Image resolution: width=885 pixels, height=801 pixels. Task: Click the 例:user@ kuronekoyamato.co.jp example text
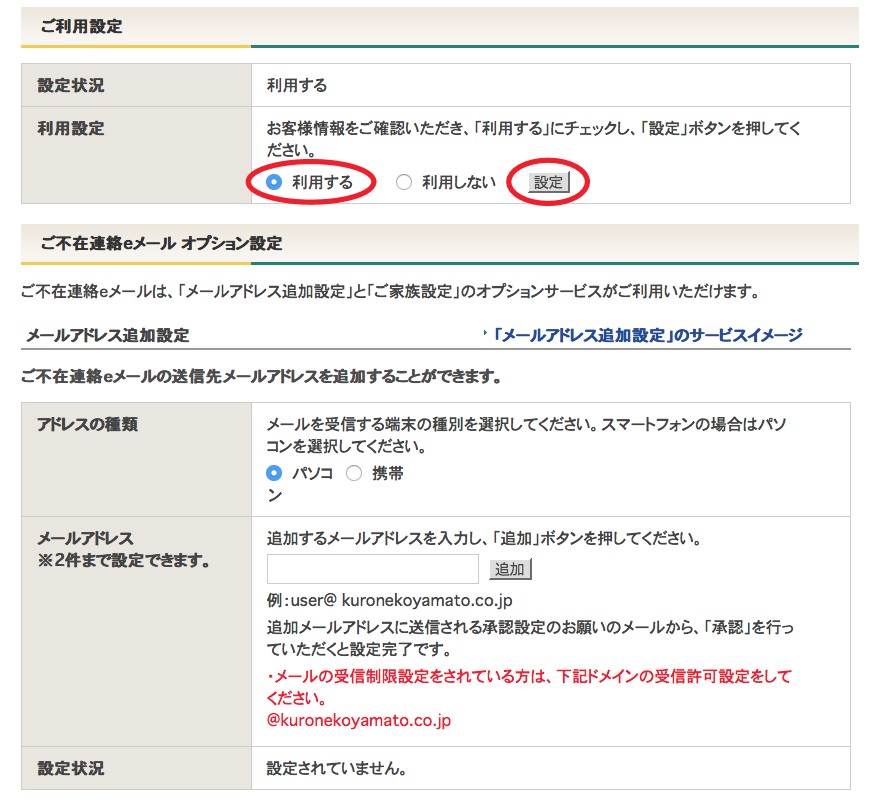(x=390, y=600)
